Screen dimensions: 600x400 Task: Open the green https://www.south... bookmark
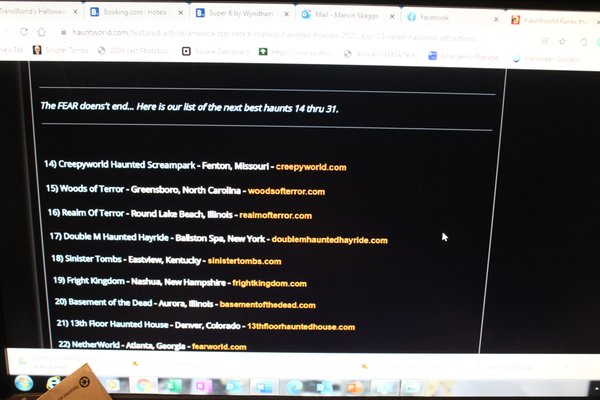tap(295, 52)
